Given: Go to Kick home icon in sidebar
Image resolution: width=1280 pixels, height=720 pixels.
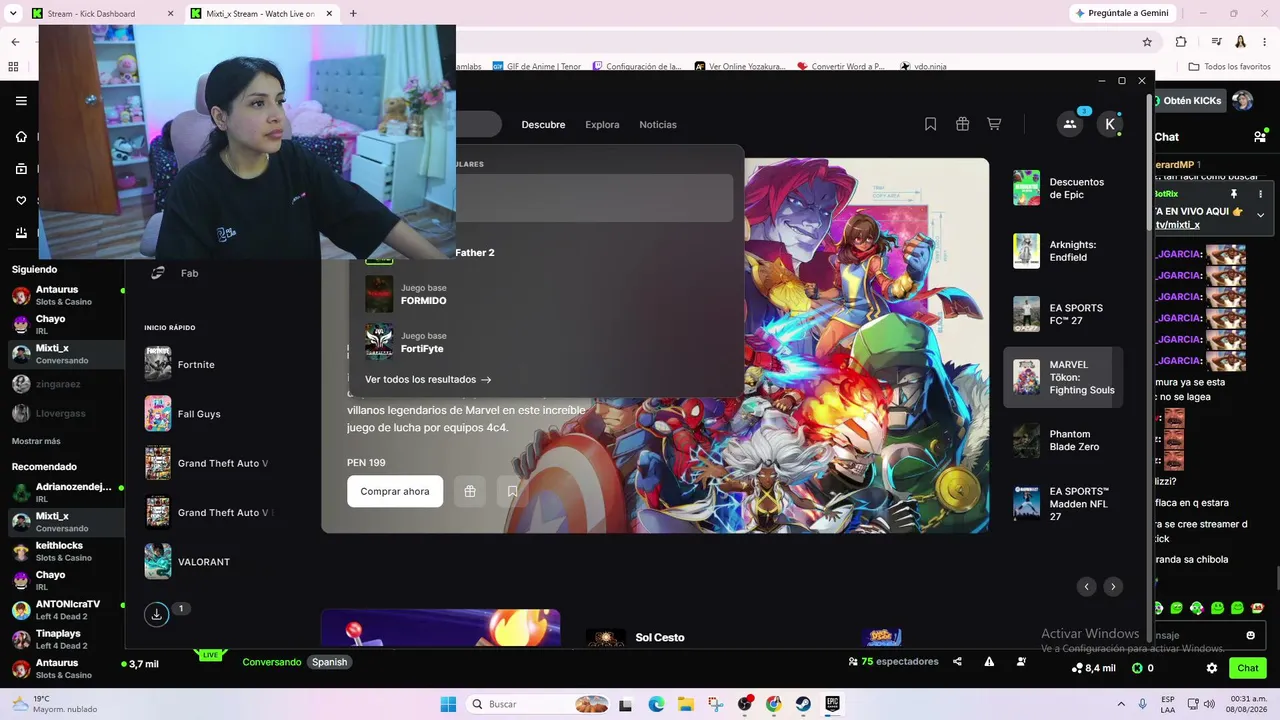Looking at the screenshot, I should coord(21,137).
